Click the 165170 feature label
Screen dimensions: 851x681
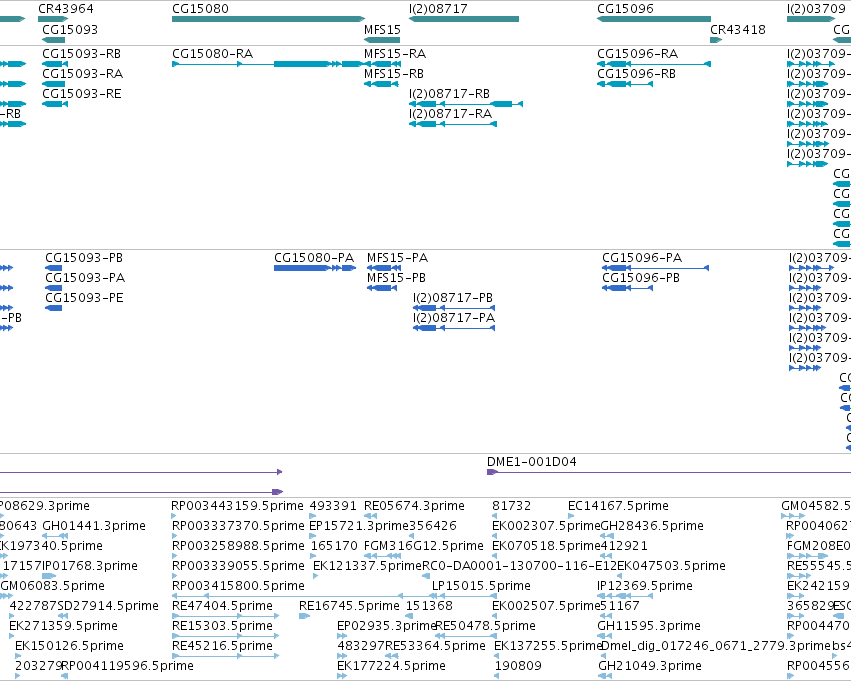pos(334,546)
